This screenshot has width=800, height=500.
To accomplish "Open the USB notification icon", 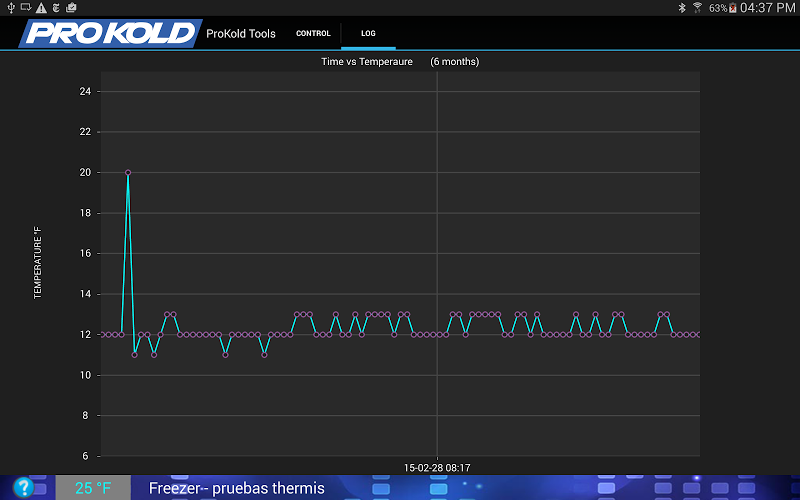I will 11,8.
